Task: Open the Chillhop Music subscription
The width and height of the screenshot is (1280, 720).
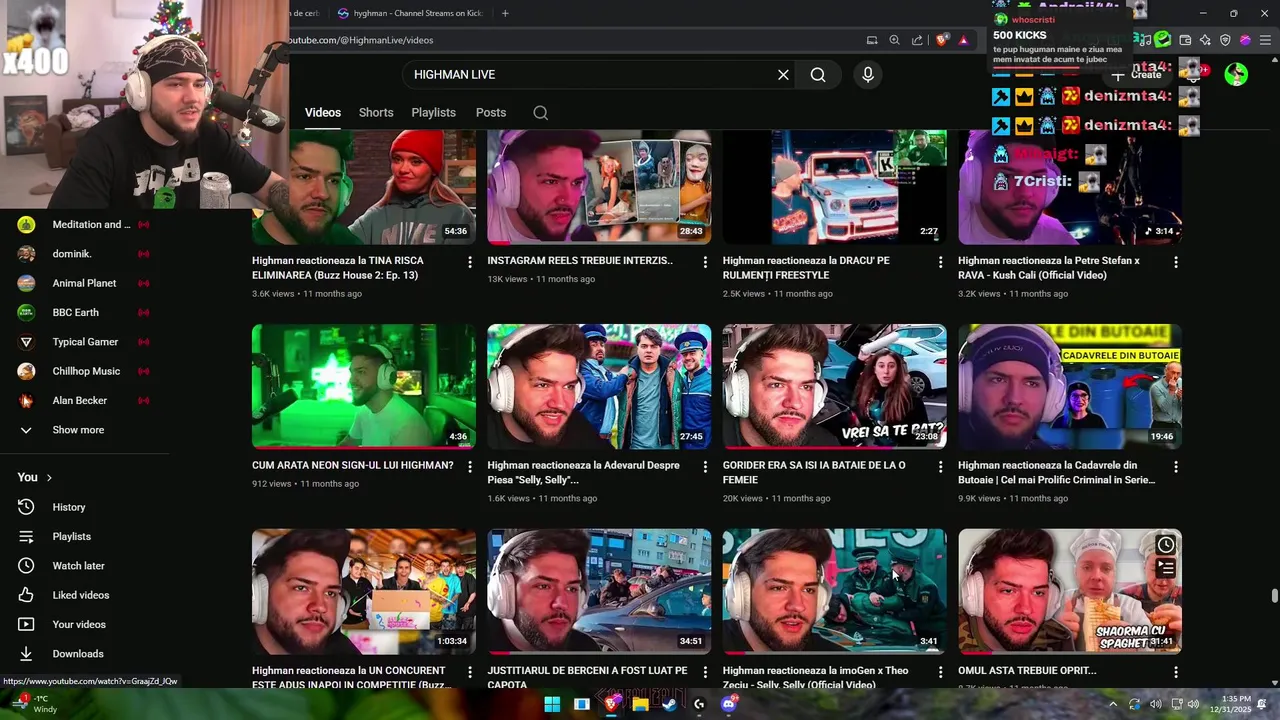Action: [x=85, y=371]
